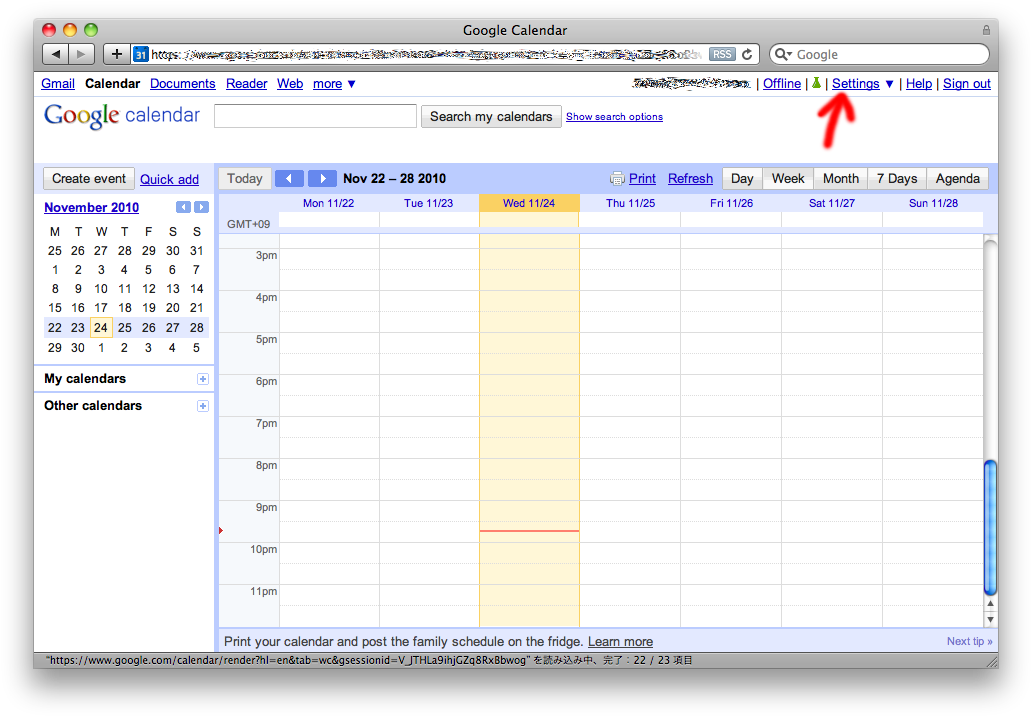Click the Offline link

coord(782,84)
